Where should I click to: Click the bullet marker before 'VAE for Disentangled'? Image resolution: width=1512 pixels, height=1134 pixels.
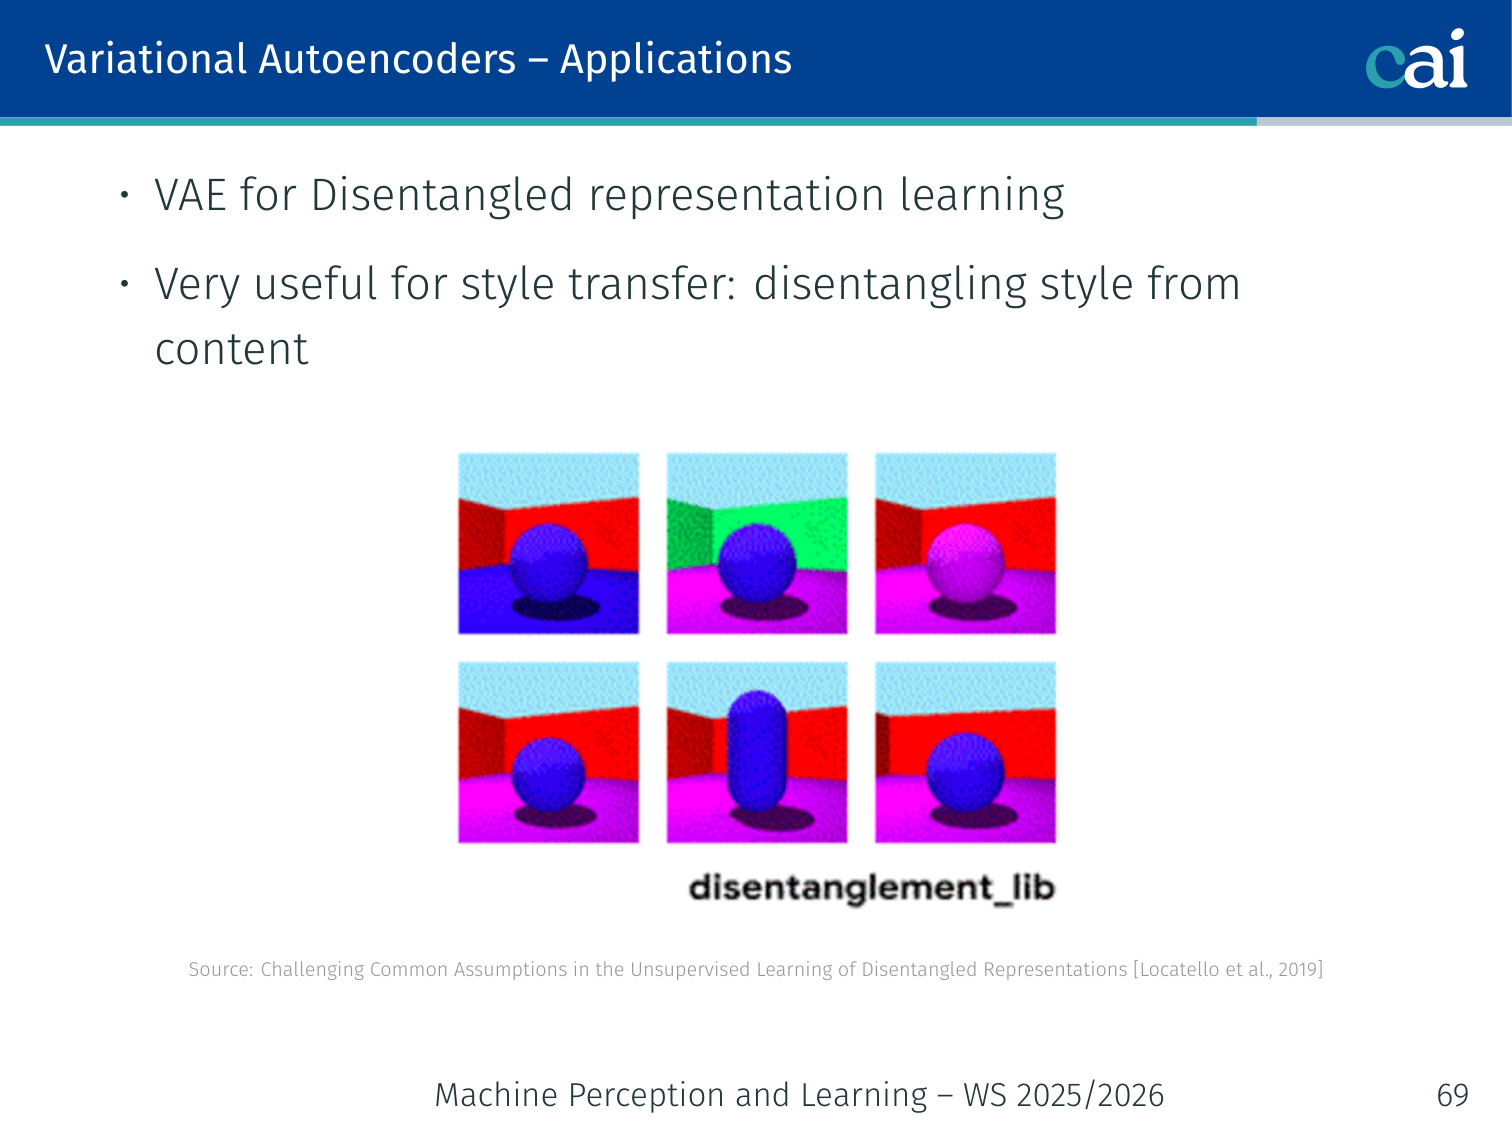[125, 195]
